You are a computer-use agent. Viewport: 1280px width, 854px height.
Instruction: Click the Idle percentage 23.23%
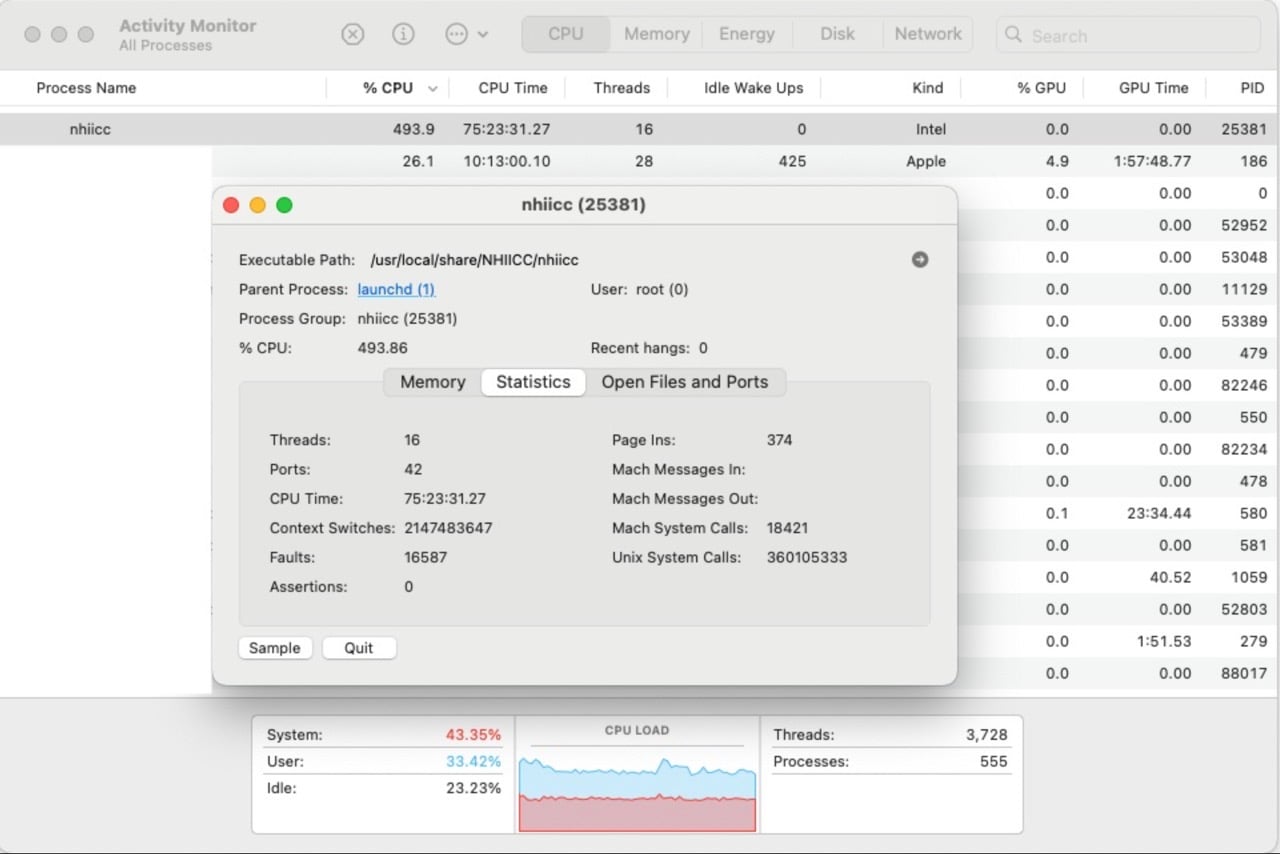click(x=473, y=788)
